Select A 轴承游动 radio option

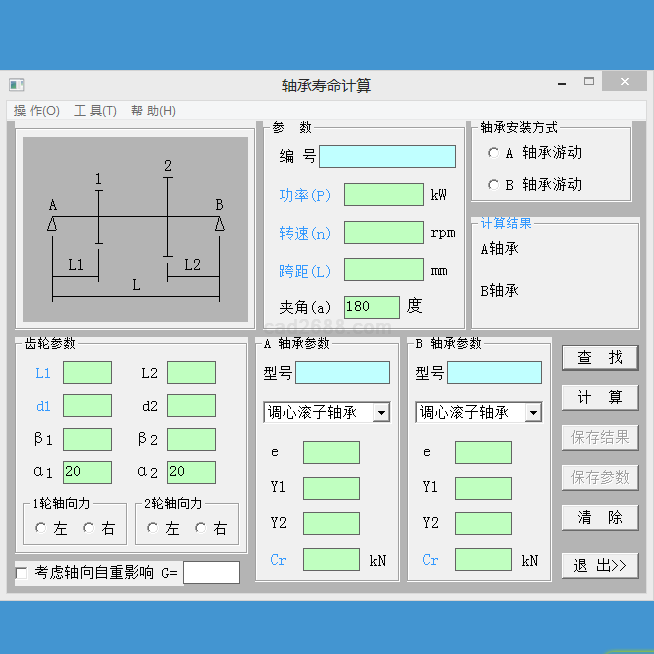pos(494,153)
